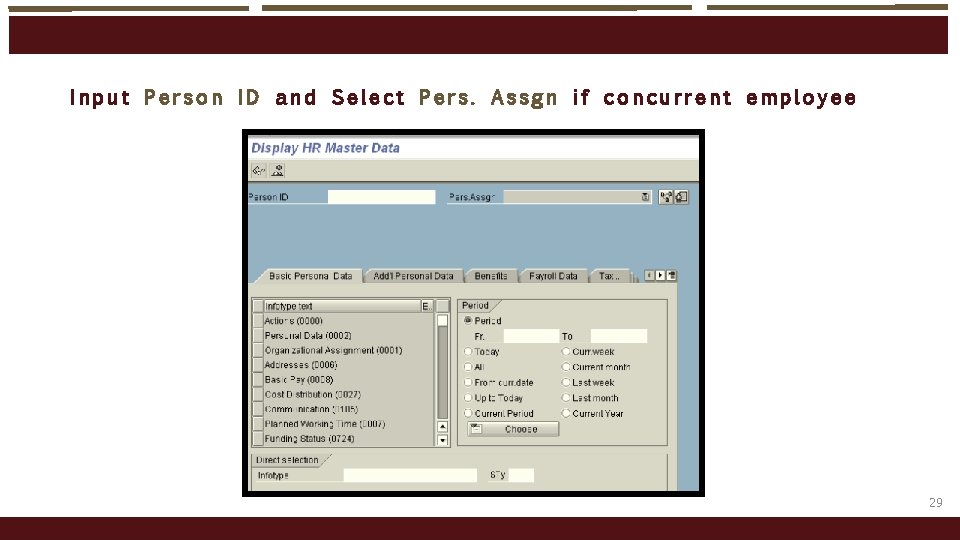Open the Benefits tab

(x=491, y=276)
